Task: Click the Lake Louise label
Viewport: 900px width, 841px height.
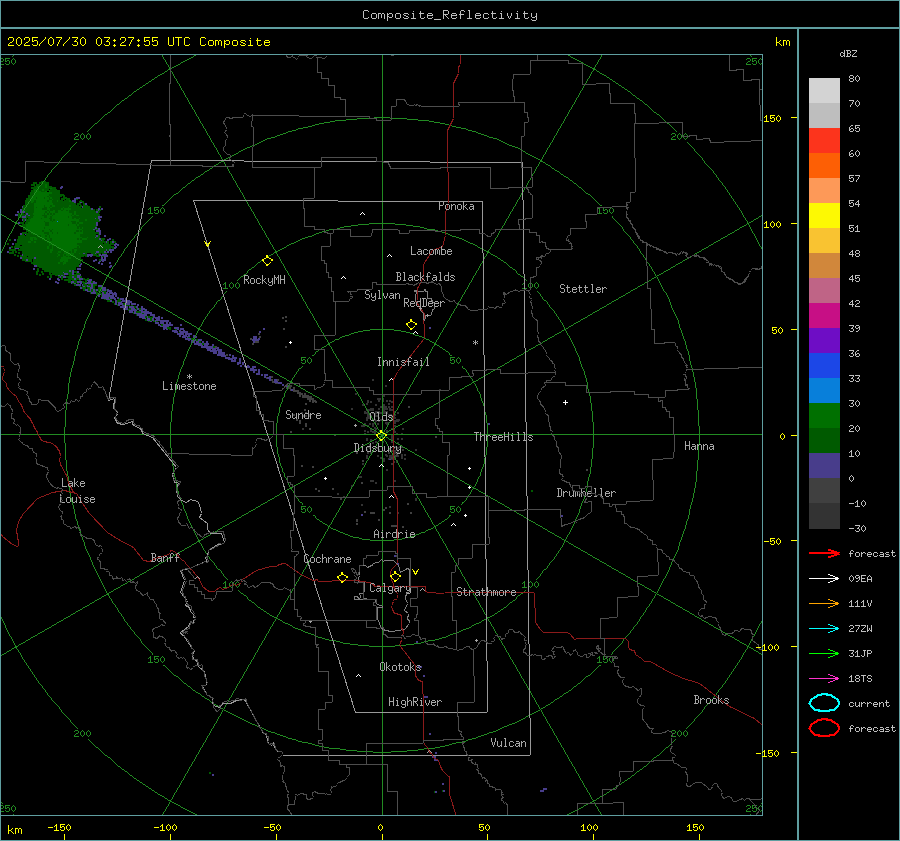Action: pyautogui.click(x=77, y=491)
